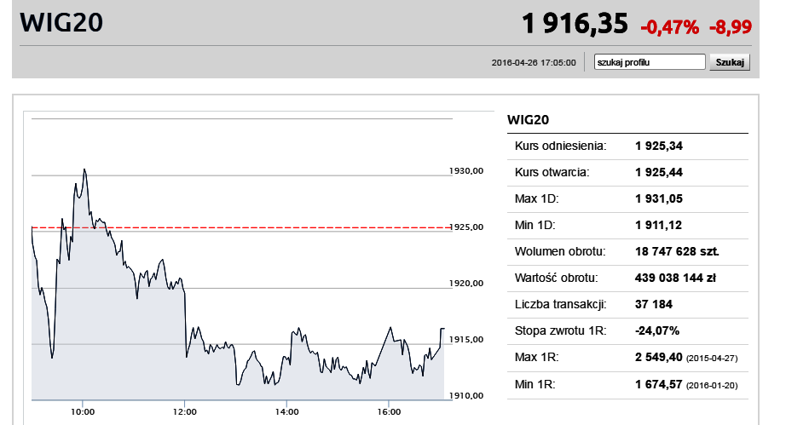Click the chart y-axis label 1915,00
This screenshot has width=786, height=425.
pos(466,339)
